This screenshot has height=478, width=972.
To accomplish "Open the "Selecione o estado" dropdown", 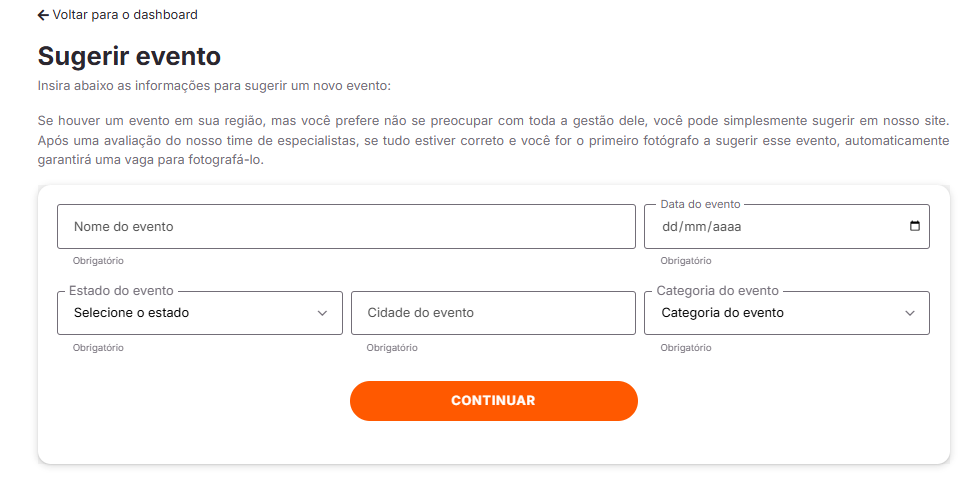I will coord(190,313).
